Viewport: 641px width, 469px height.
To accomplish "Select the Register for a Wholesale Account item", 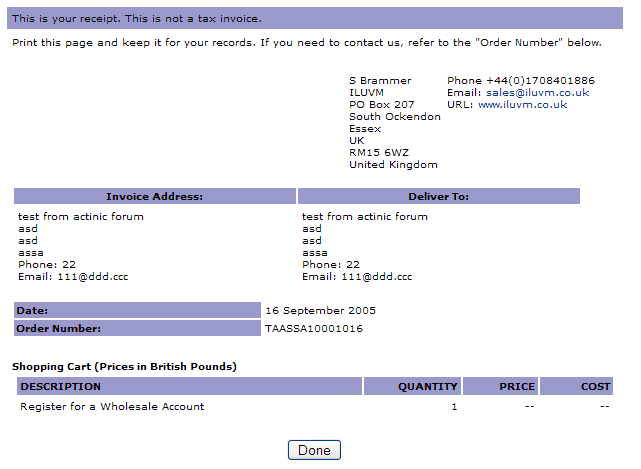I will [x=112, y=407].
